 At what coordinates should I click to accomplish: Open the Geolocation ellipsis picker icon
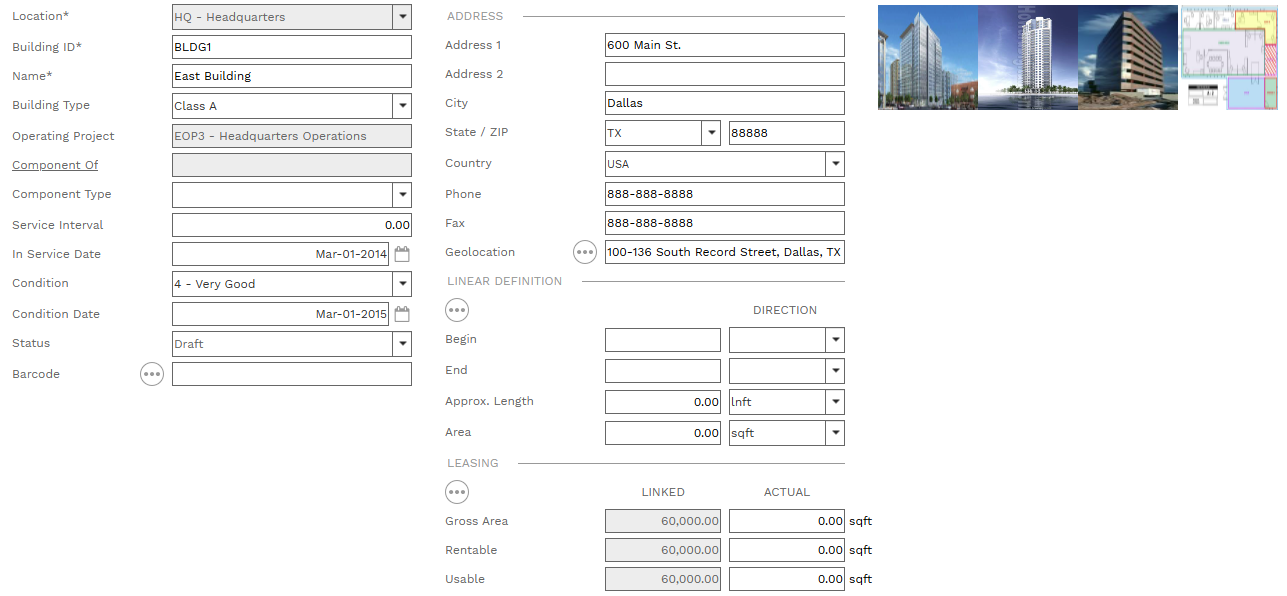click(585, 252)
